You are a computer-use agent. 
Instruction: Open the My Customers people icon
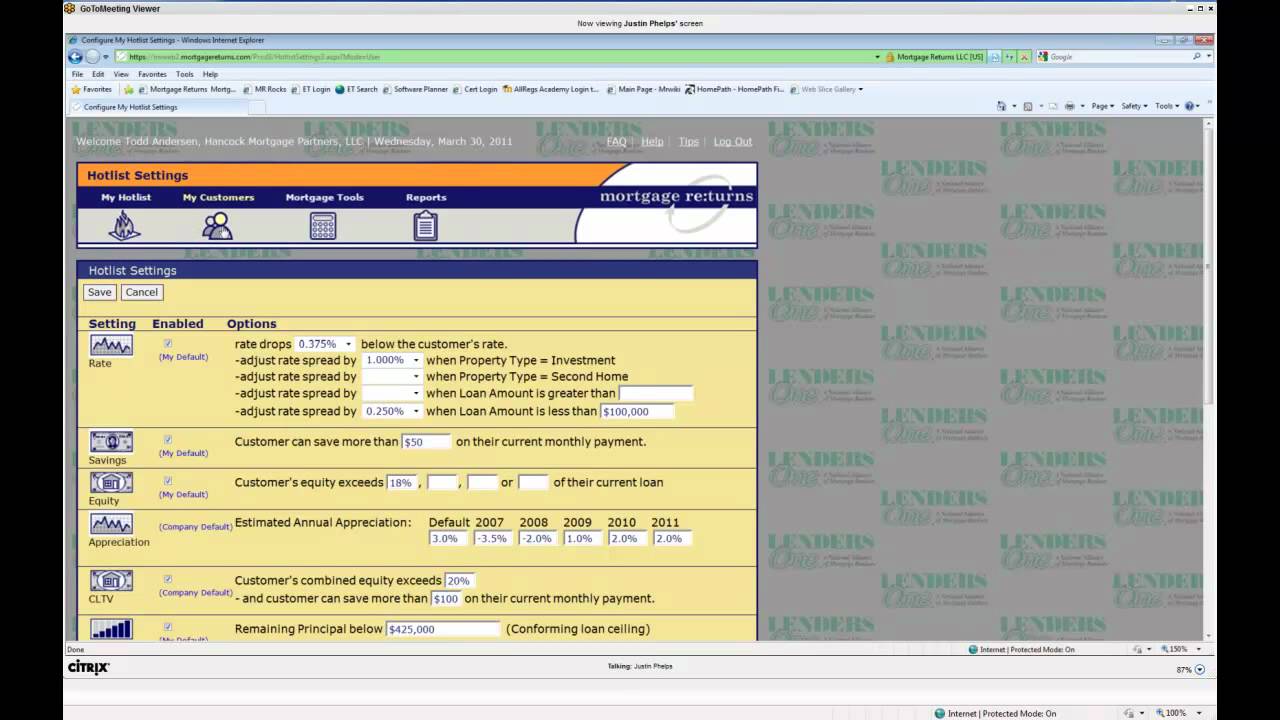point(217,226)
